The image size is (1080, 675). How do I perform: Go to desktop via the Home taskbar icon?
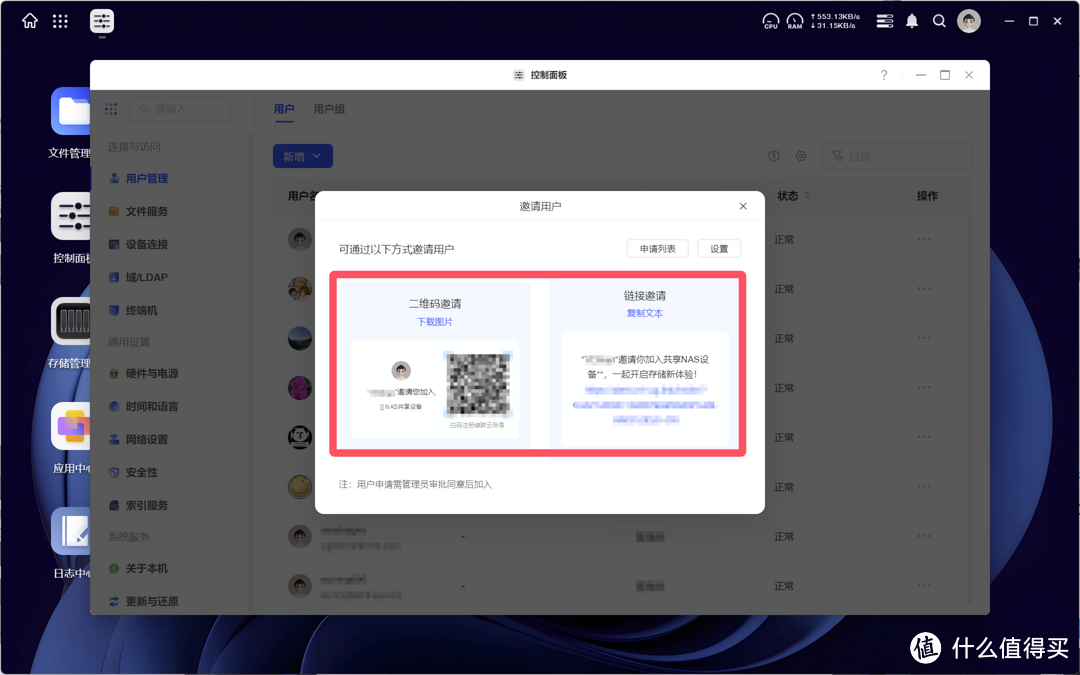pos(29,20)
